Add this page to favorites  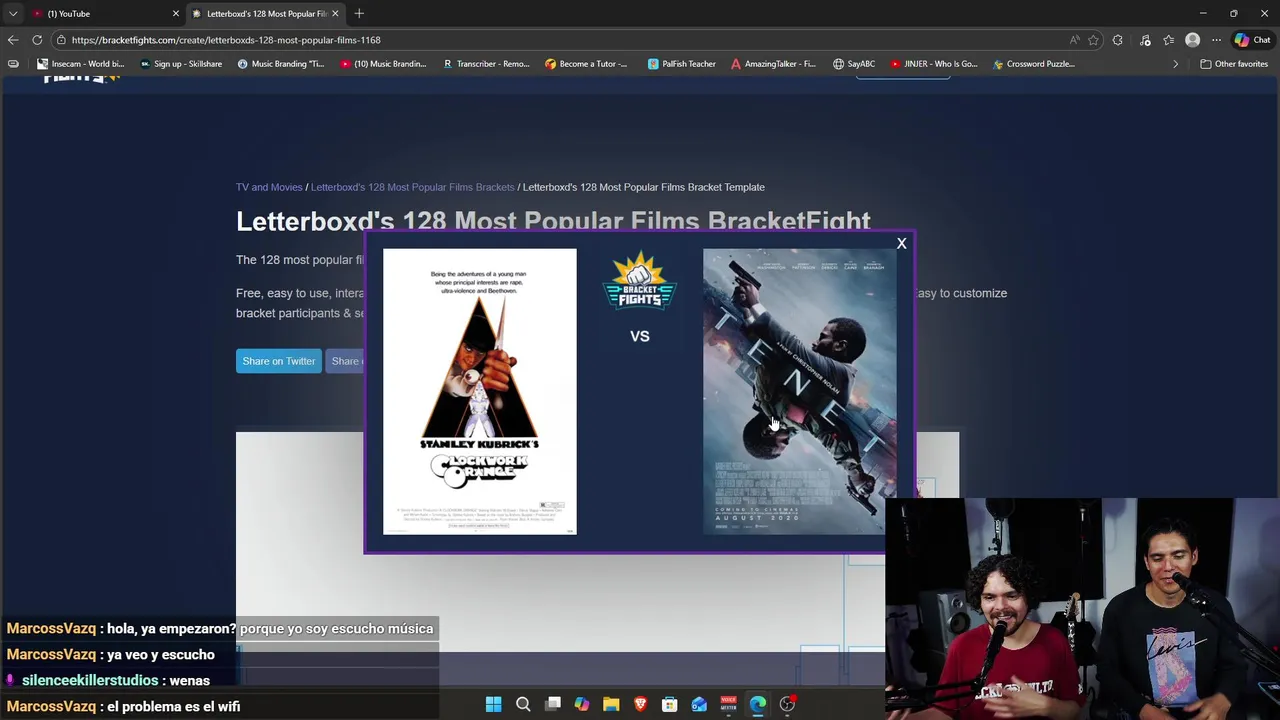point(1093,40)
